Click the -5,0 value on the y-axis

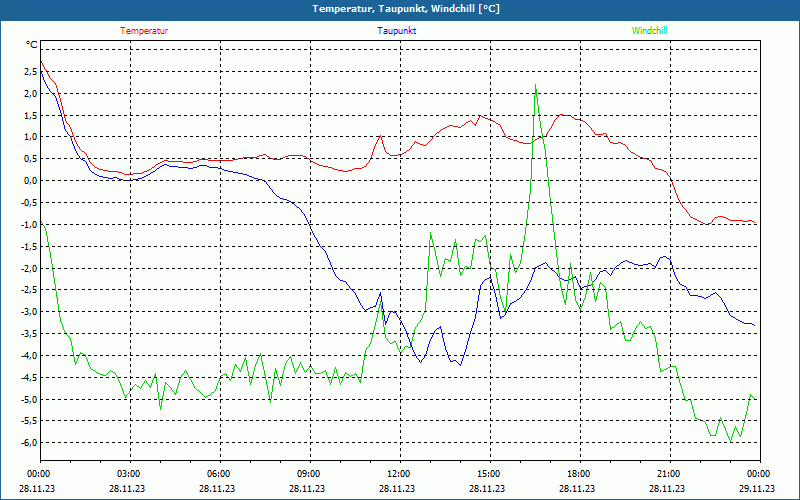[x=29, y=399]
